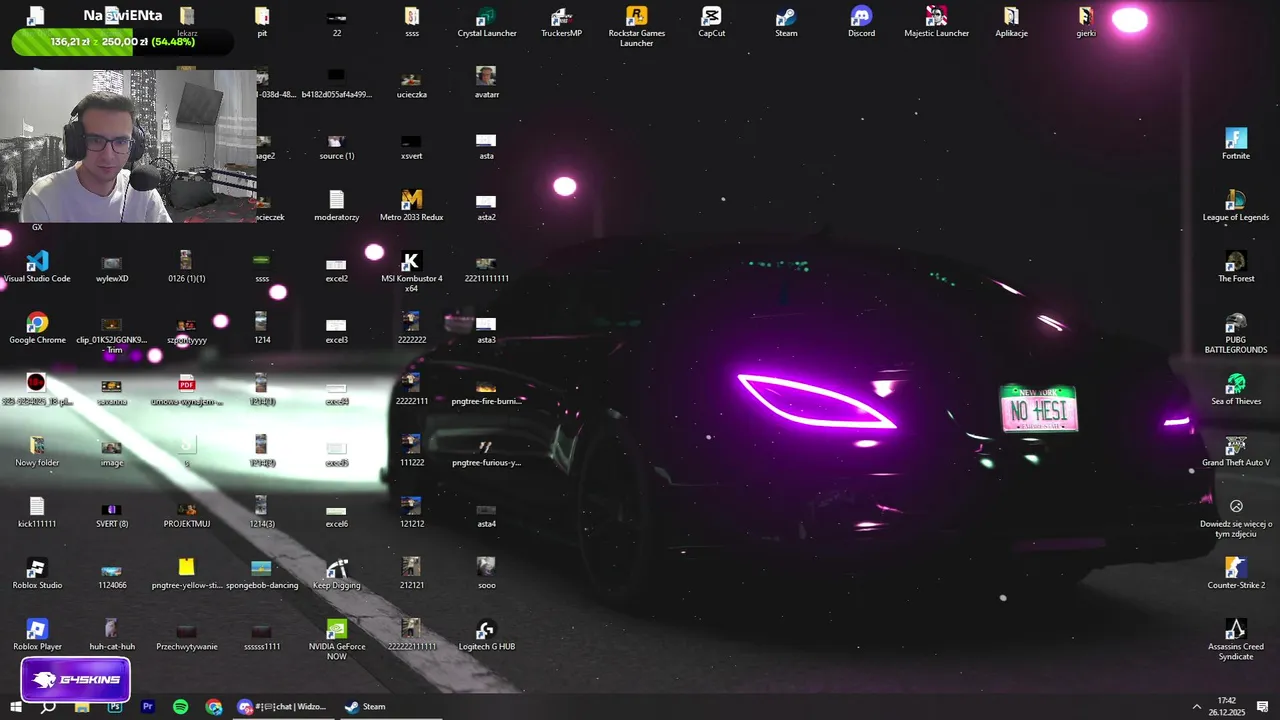Select the sooo file icon
1280x720 pixels.
click(x=486, y=574)
